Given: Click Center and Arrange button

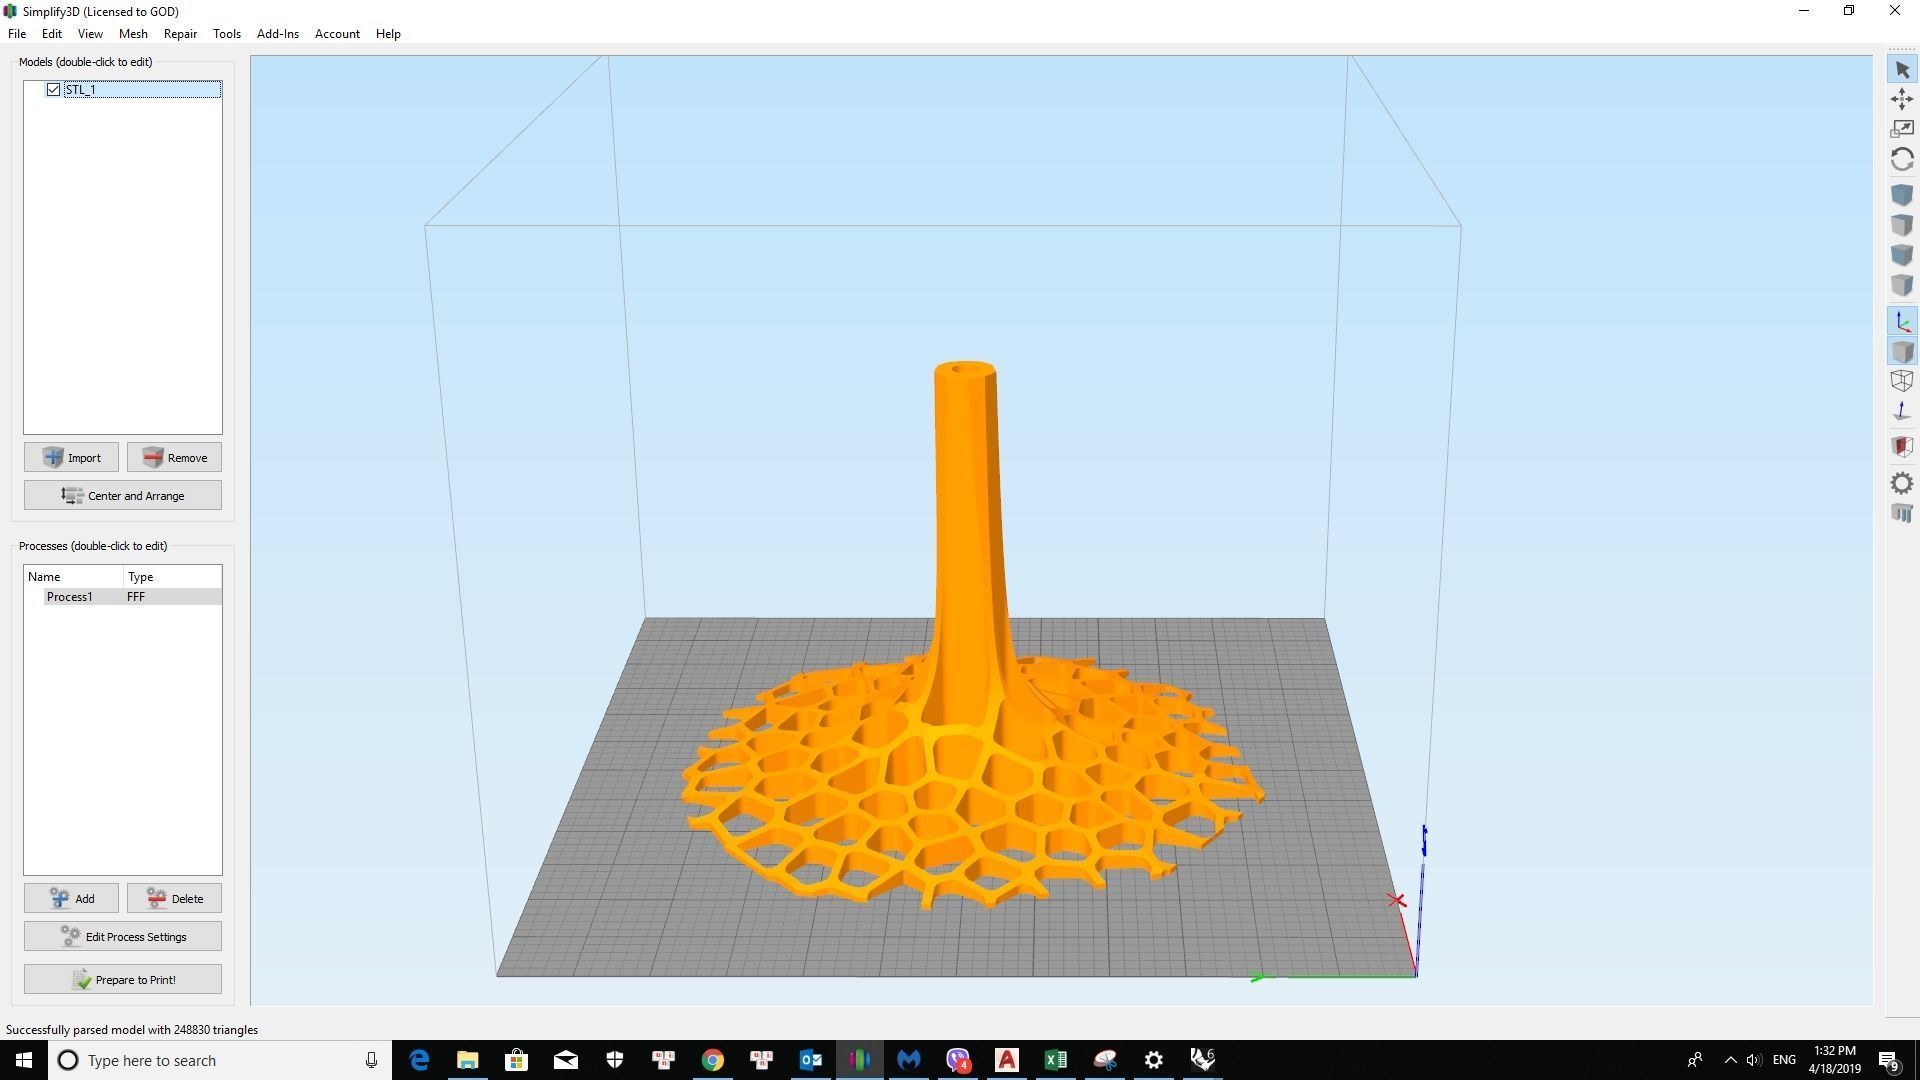Looking at the screenshot, I should click(123, 496).
